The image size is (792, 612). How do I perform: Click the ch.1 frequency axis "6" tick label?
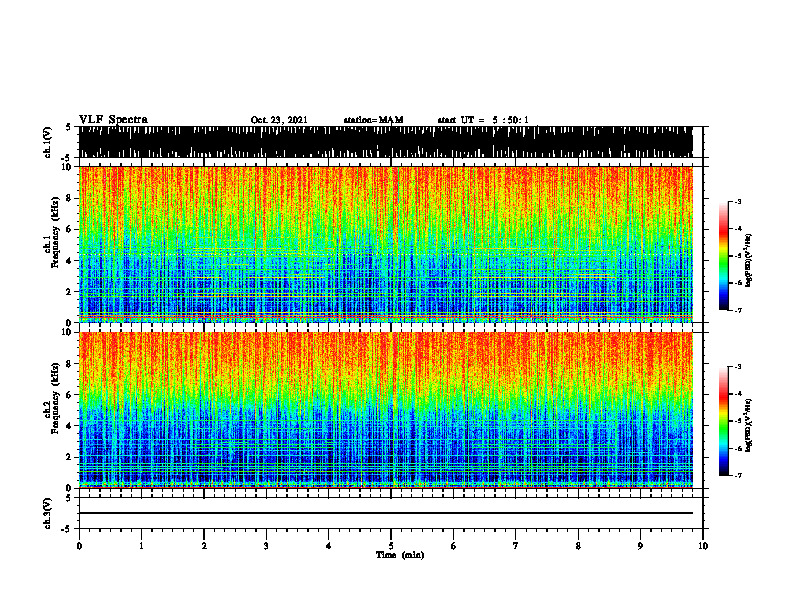click(71, 229)
